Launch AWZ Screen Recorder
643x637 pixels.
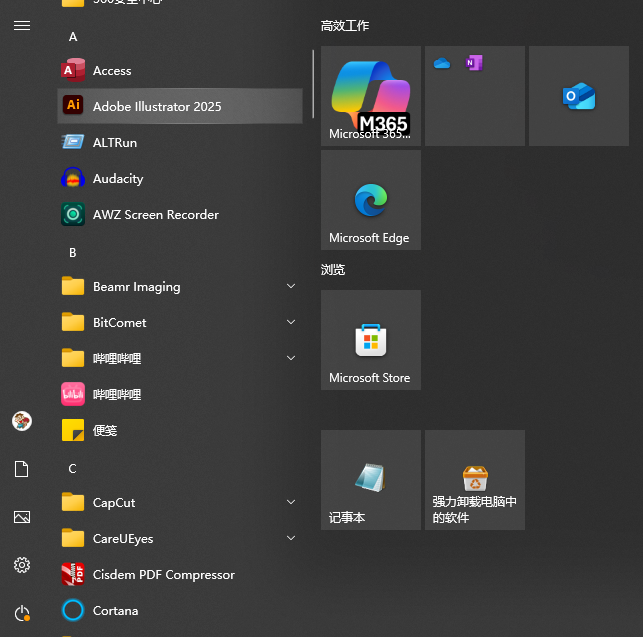tap(155, 215)
